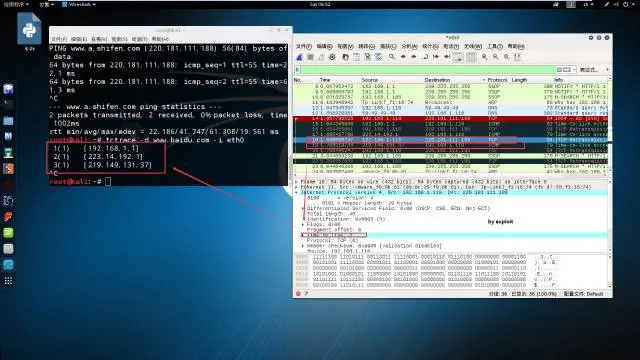The width and height of the screenshot is (640, 360).
Task: Open the Wireshark app menu in top bar
Action: click(x=79, y=4)
